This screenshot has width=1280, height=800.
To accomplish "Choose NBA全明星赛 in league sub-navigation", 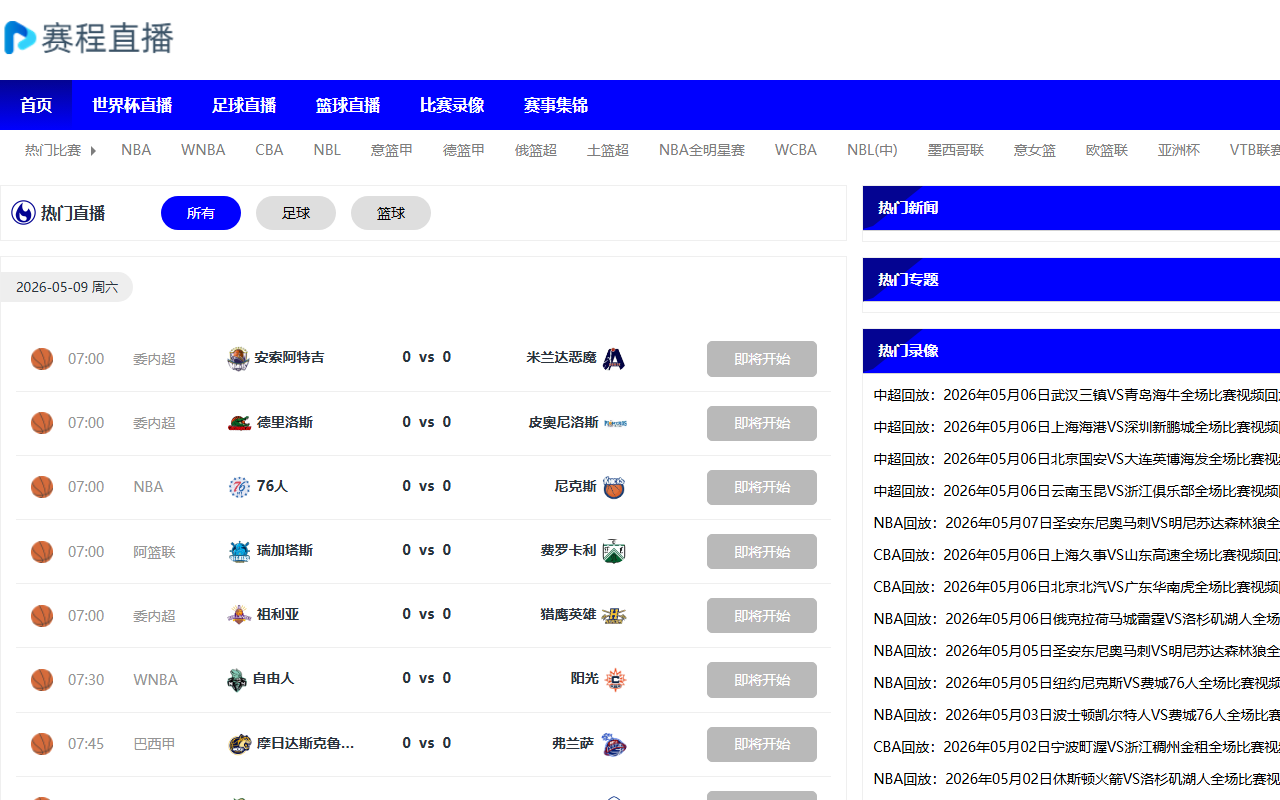I will pos(702,150).
